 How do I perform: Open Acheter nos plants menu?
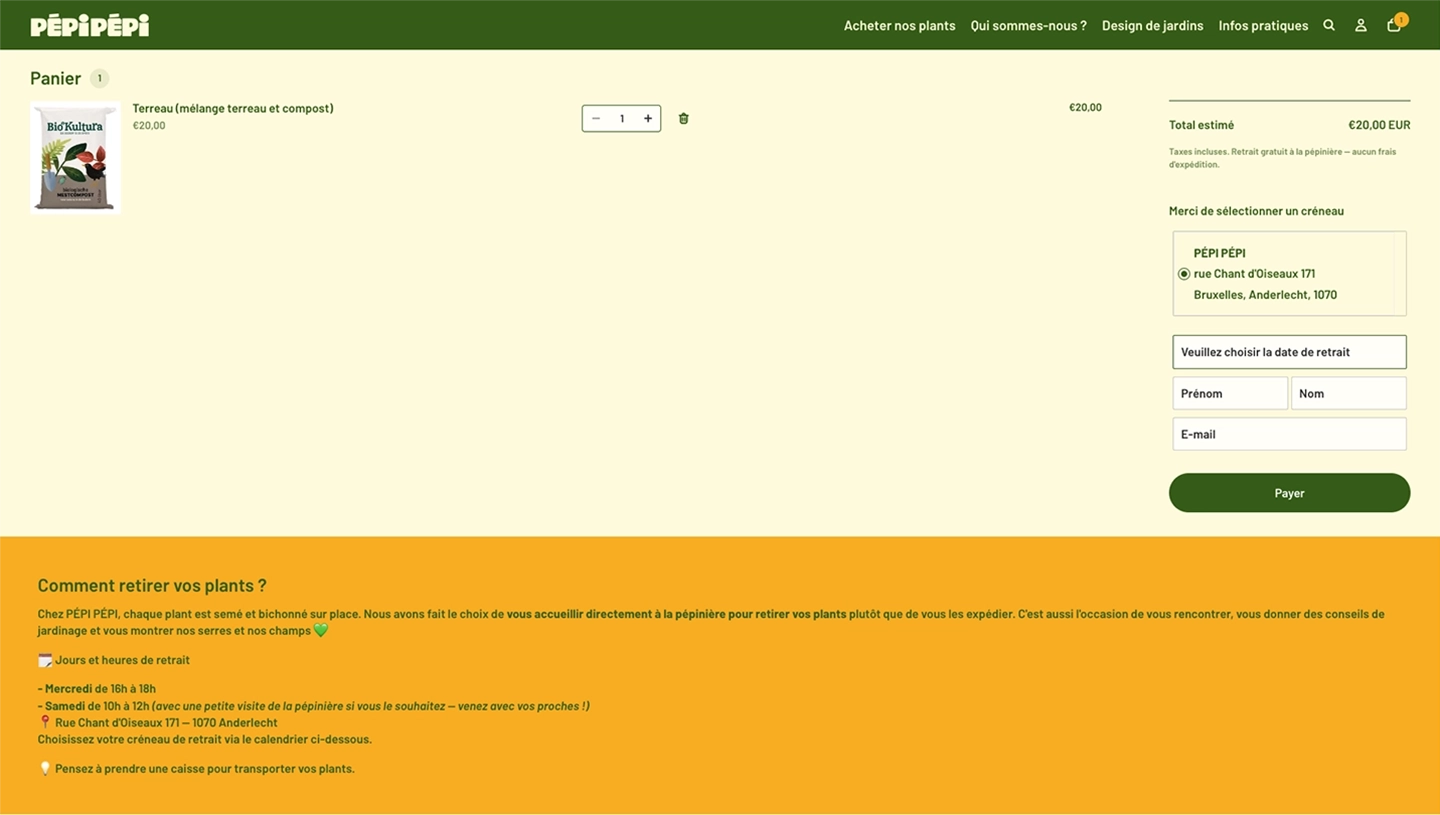[x=899, y=26]
